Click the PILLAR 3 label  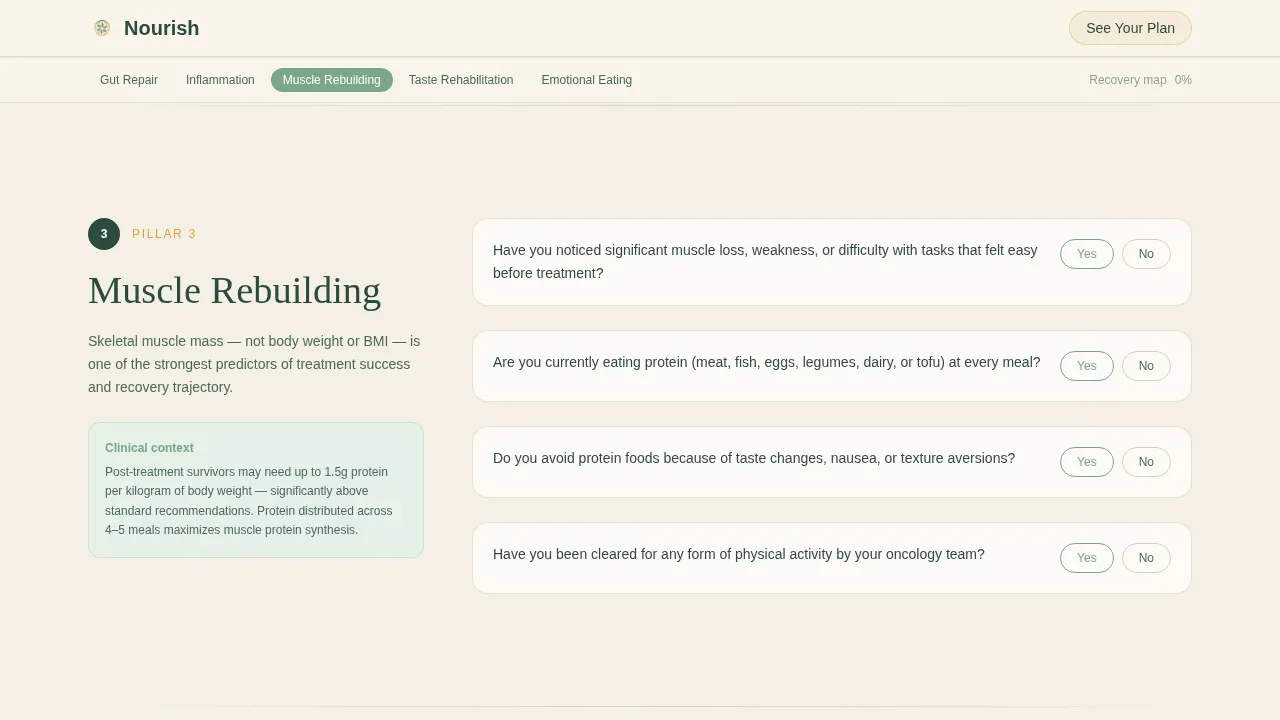click(x=164, y=234)
